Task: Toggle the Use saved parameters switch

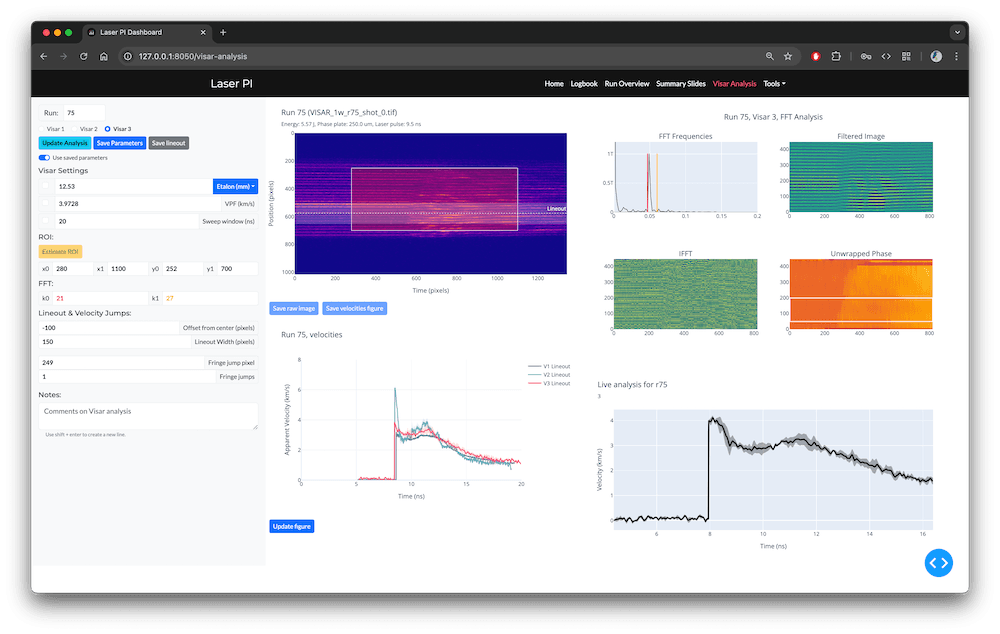Action: (44, 157)
